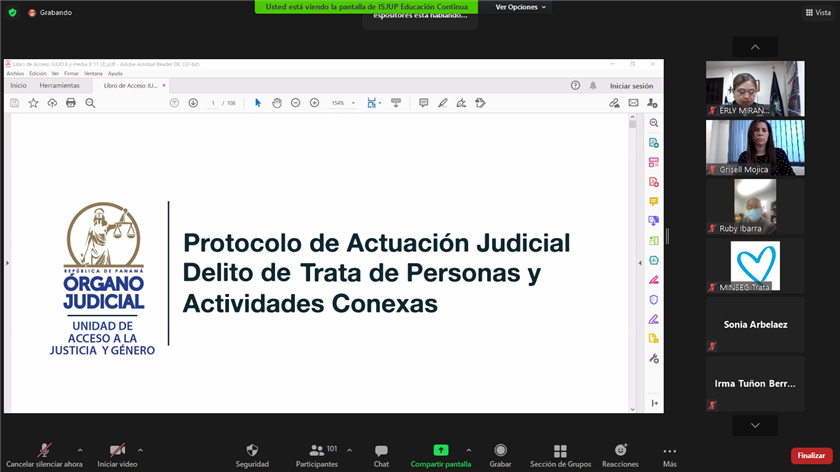Screen dimensions: 840x472
Task: Open the Ventana menu
Action: pyautogui.click(x=93, y=73)
